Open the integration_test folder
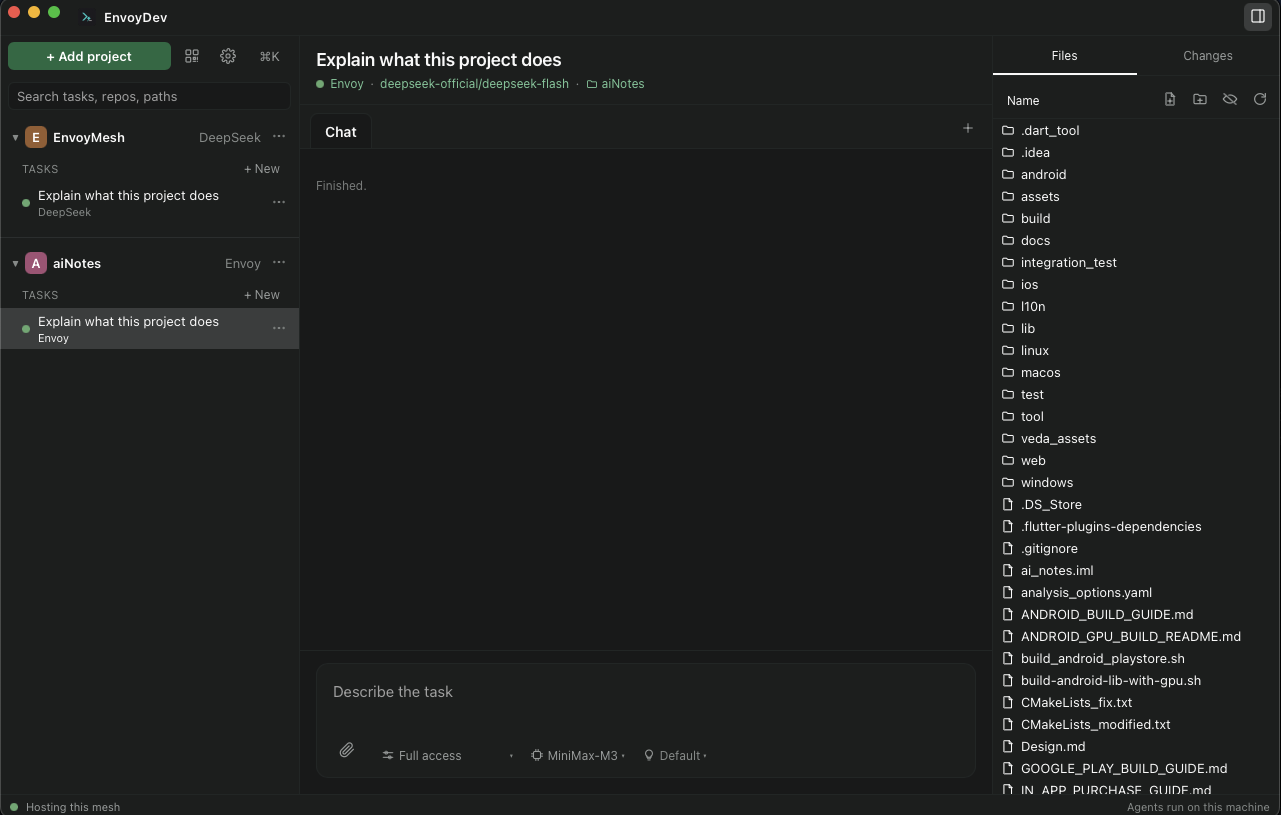 (1137, 262)
